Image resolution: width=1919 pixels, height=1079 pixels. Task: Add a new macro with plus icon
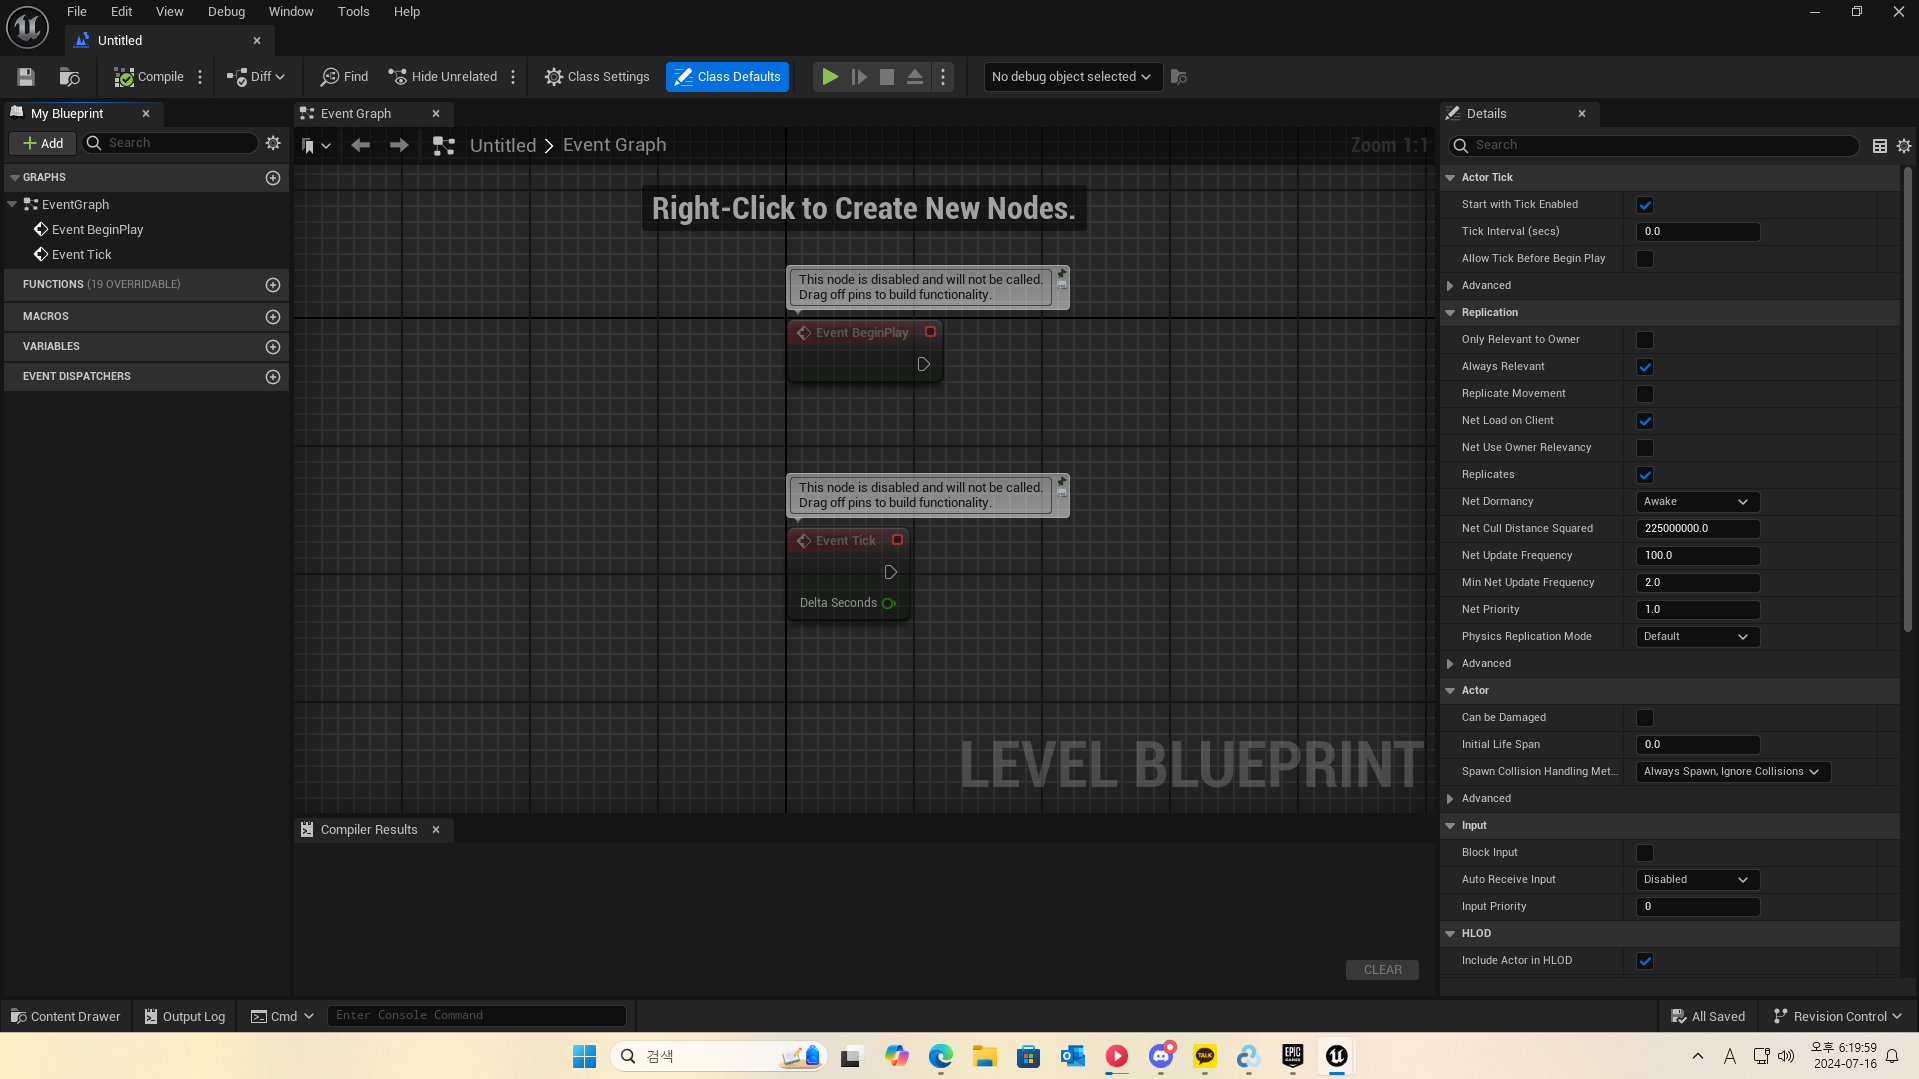click(272, 317)
